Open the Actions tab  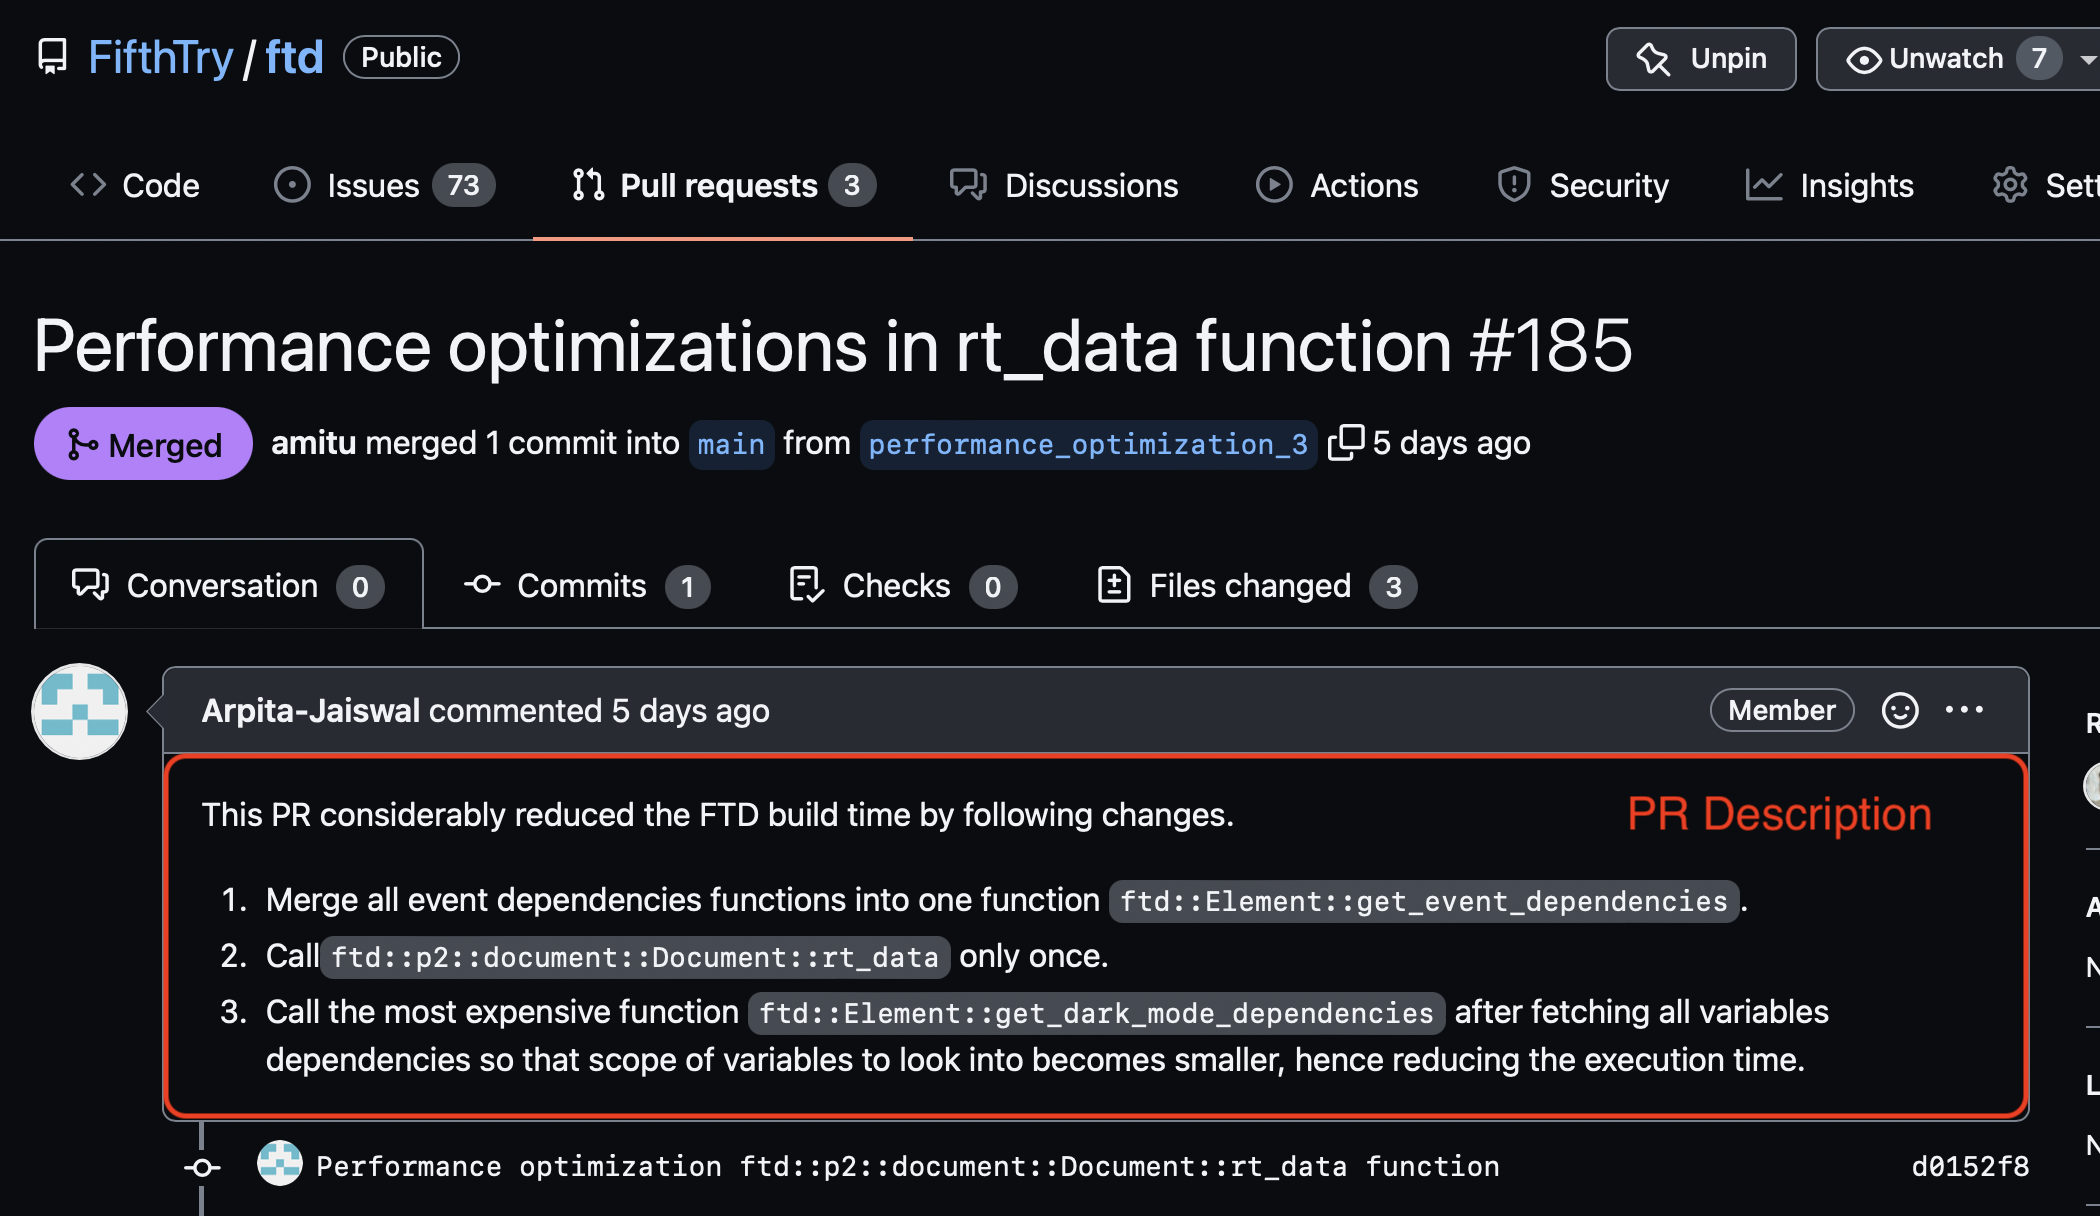(1337, 186)
